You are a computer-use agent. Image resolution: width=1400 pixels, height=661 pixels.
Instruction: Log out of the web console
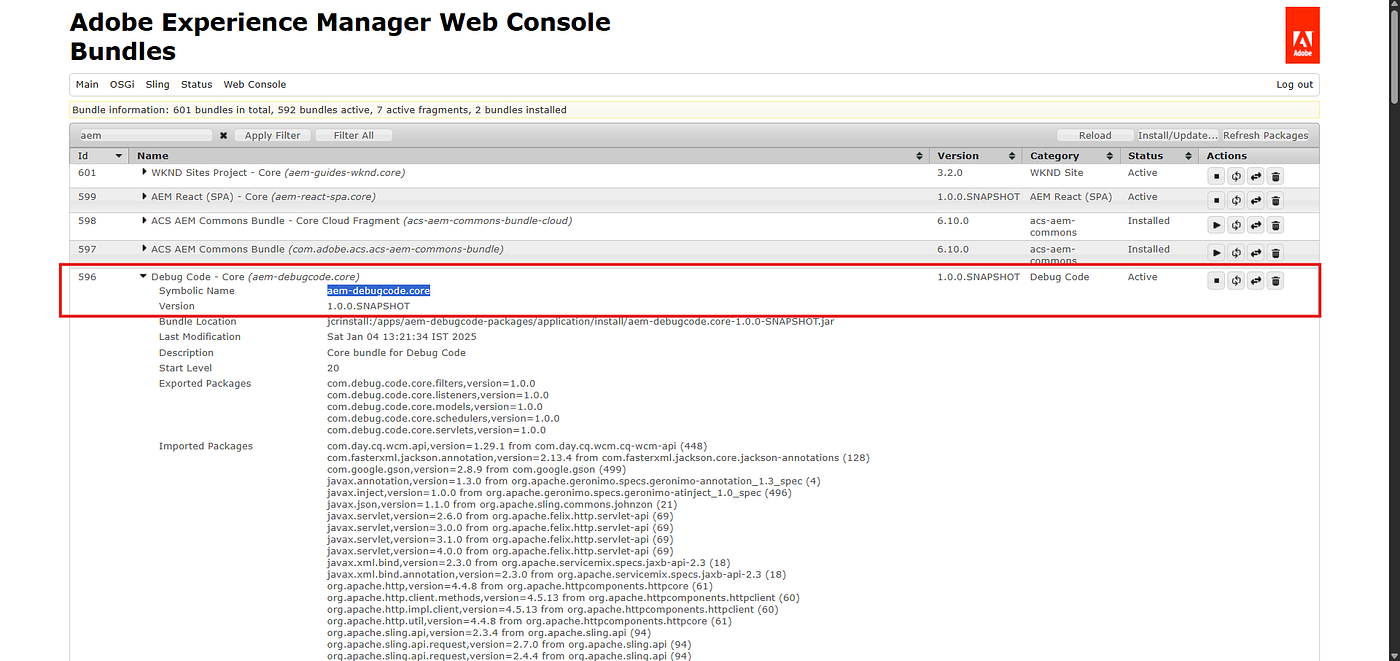1295,85
